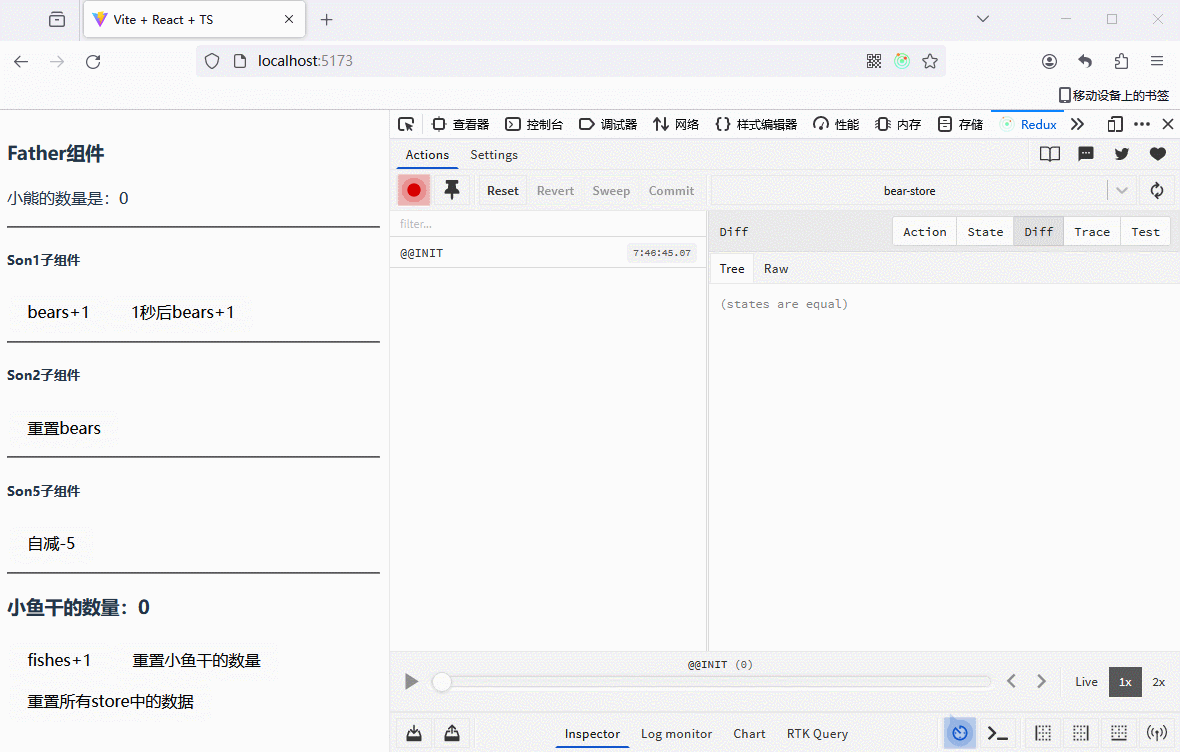Pause recording with the red record button
This screenshot has height=752, width=1180.
(x=414, y=190)
